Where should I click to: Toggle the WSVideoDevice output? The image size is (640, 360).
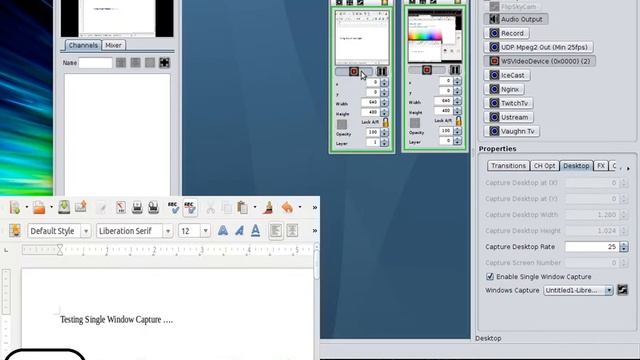540,61
